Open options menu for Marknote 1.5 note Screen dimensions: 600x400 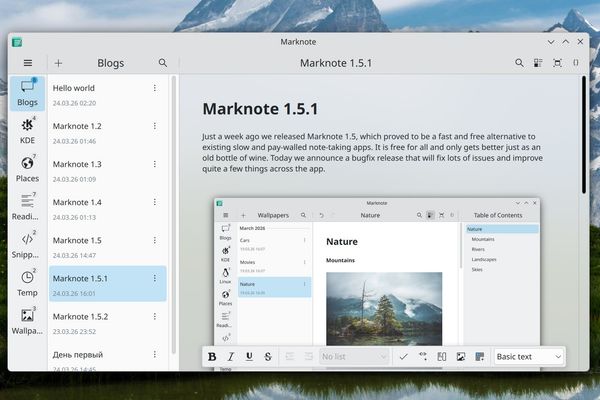tap(155, 240)
